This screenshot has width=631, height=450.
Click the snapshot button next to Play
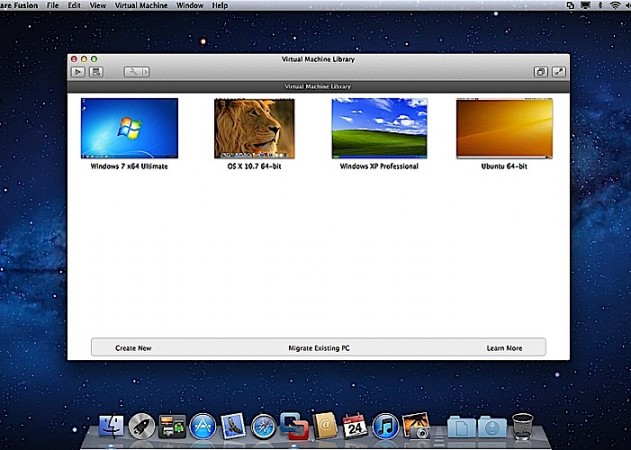click(96, 72)
